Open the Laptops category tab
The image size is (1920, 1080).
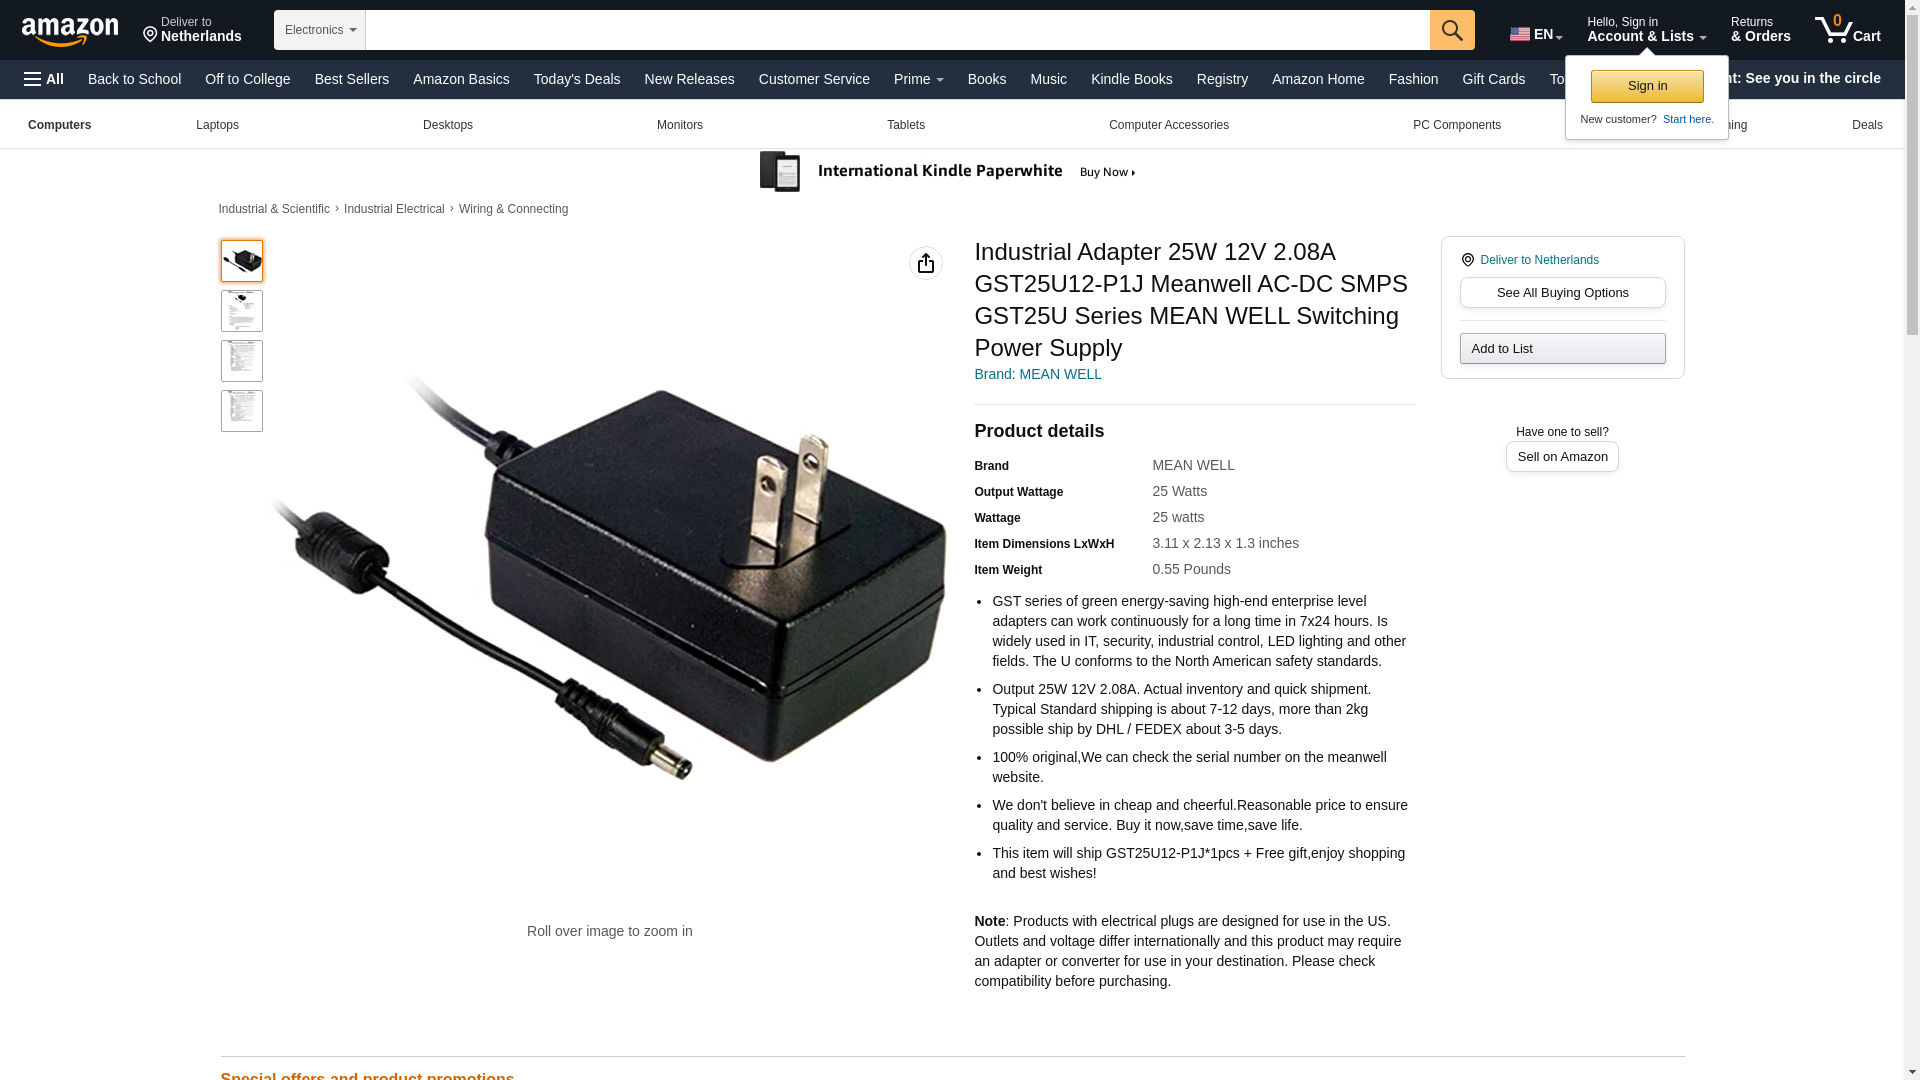(217, 125)
